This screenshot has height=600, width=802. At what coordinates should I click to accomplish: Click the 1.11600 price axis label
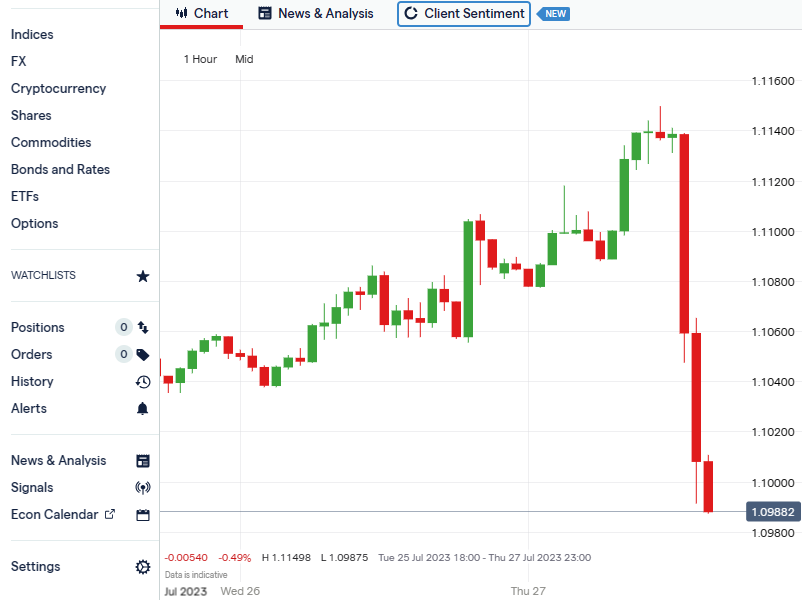[773, 81]
